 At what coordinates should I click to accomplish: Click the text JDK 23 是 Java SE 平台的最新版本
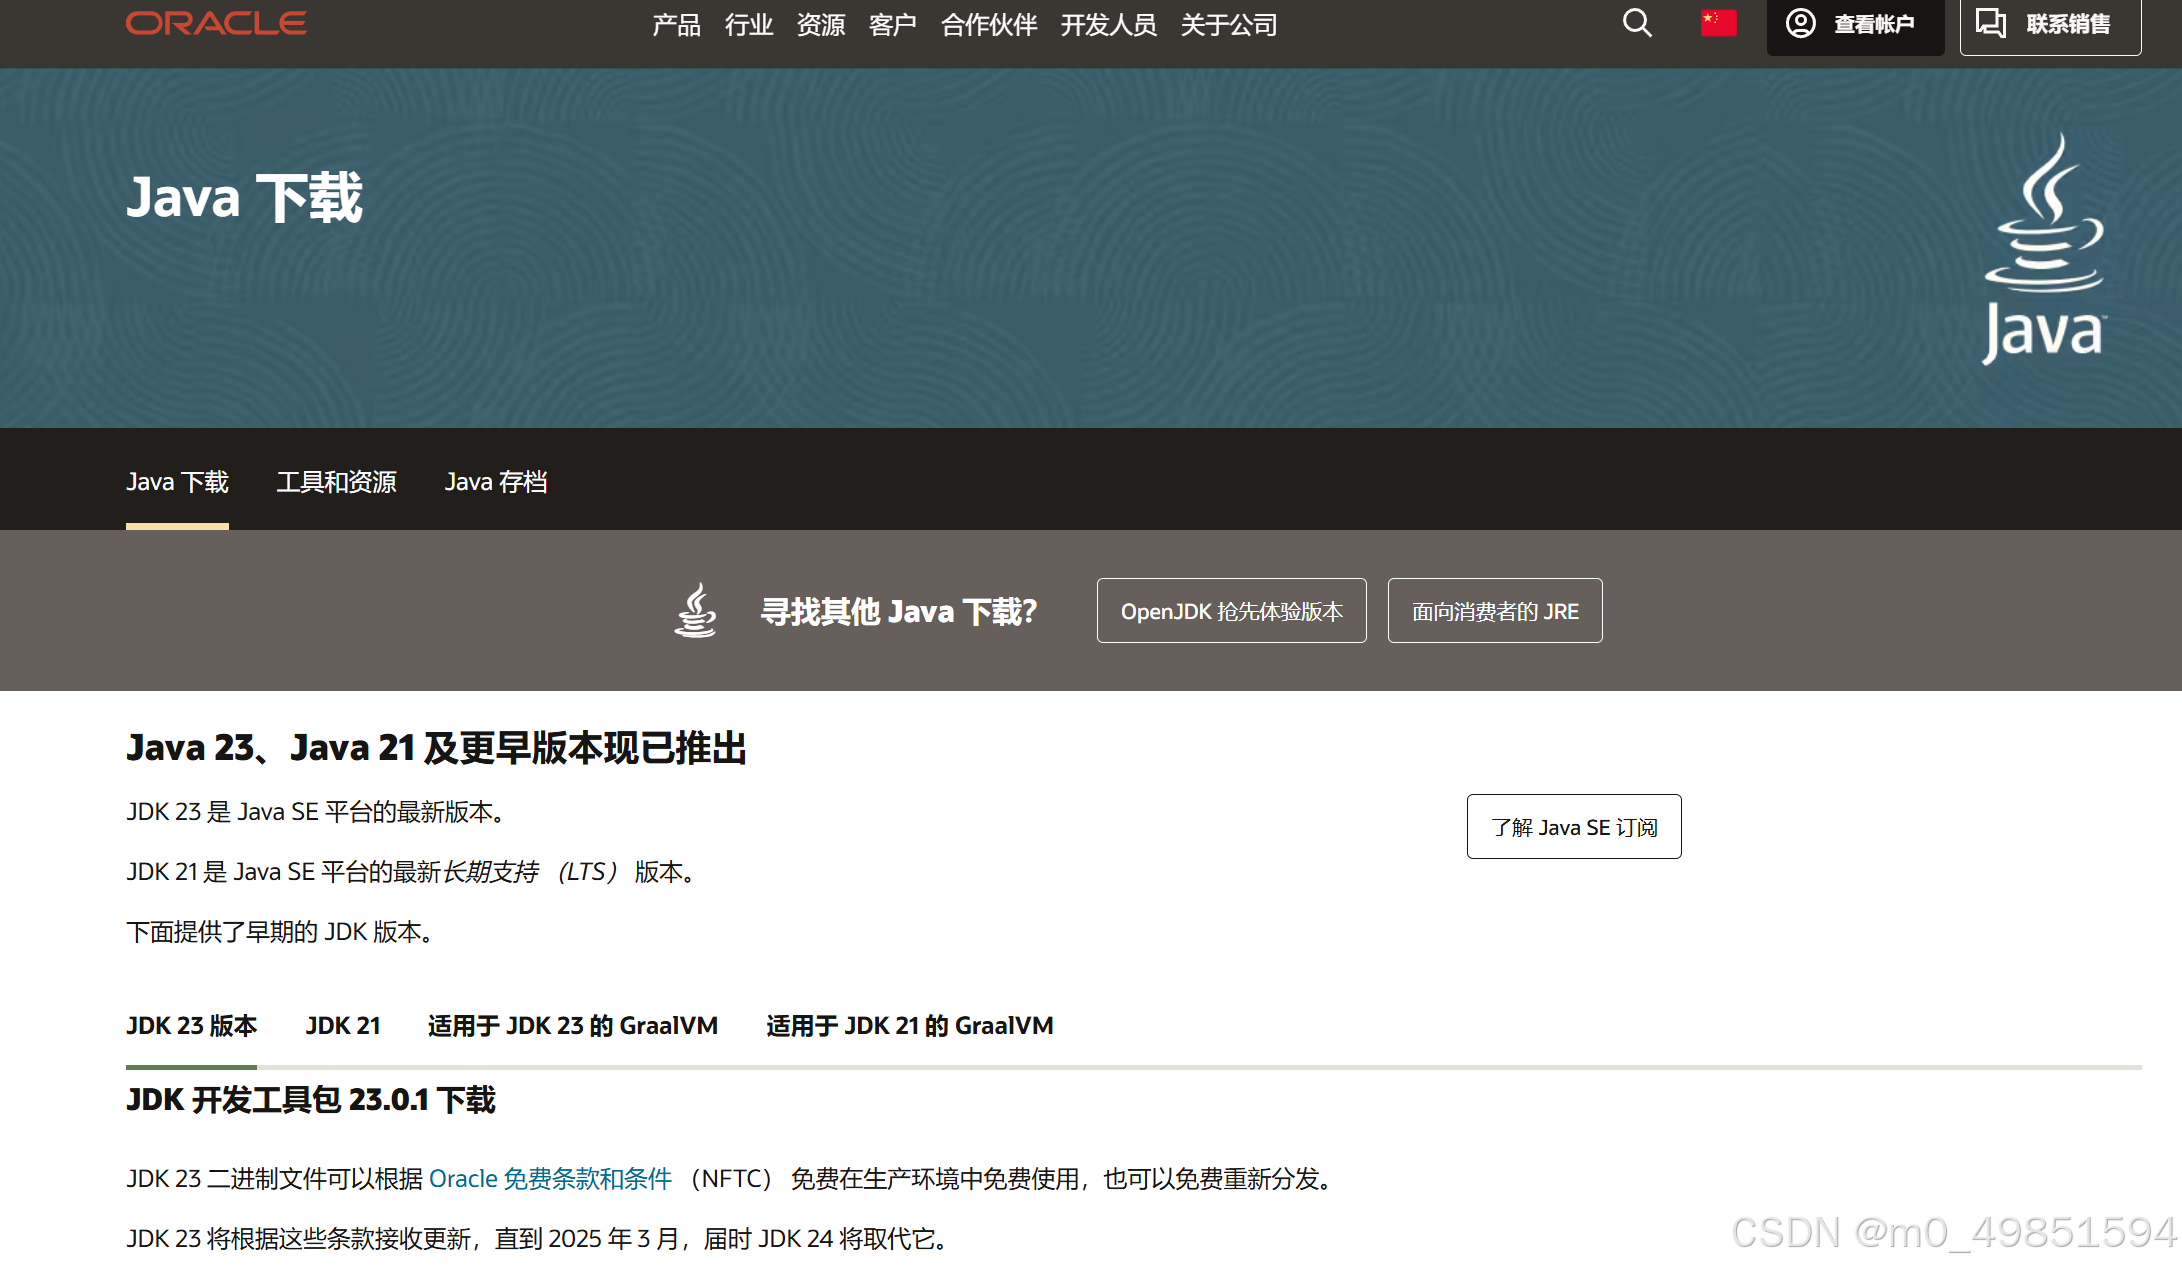315,812
